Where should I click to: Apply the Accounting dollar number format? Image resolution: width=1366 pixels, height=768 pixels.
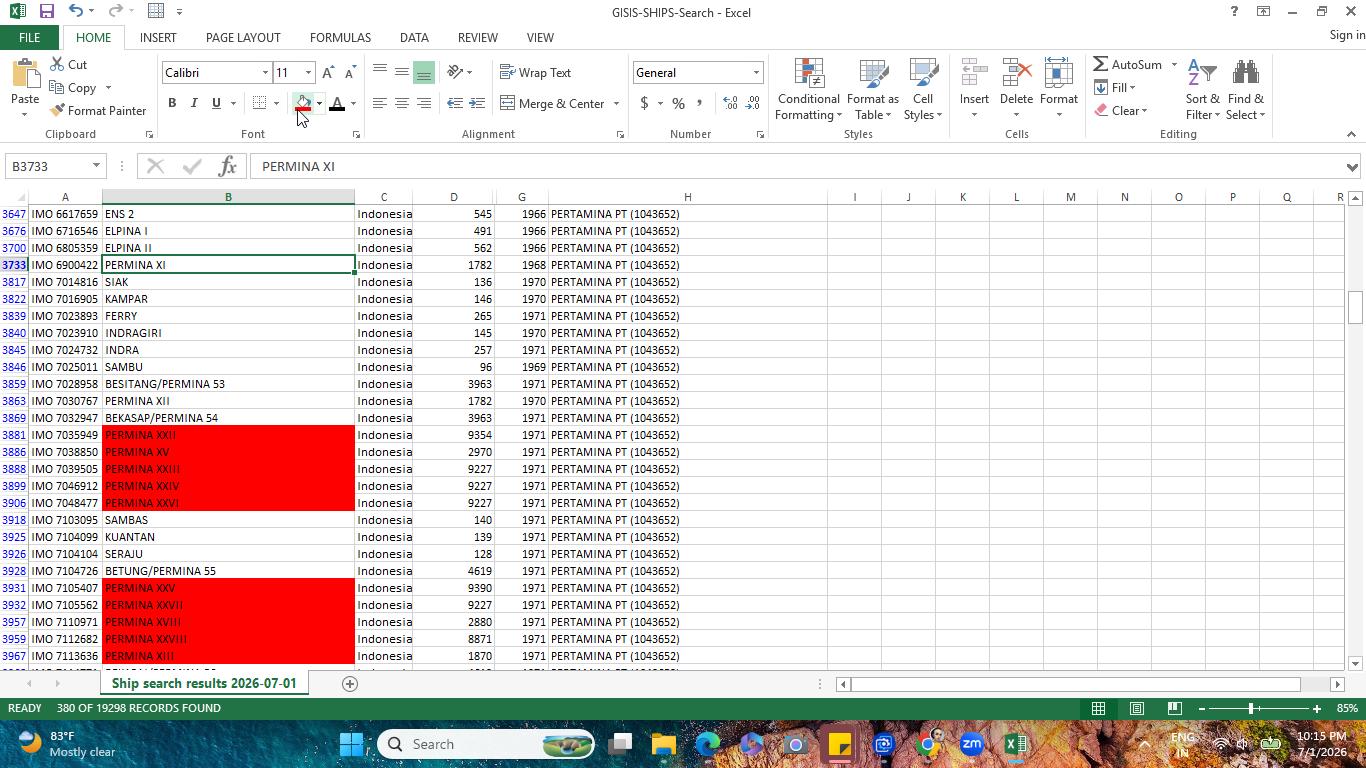click(x=644, y=103)
